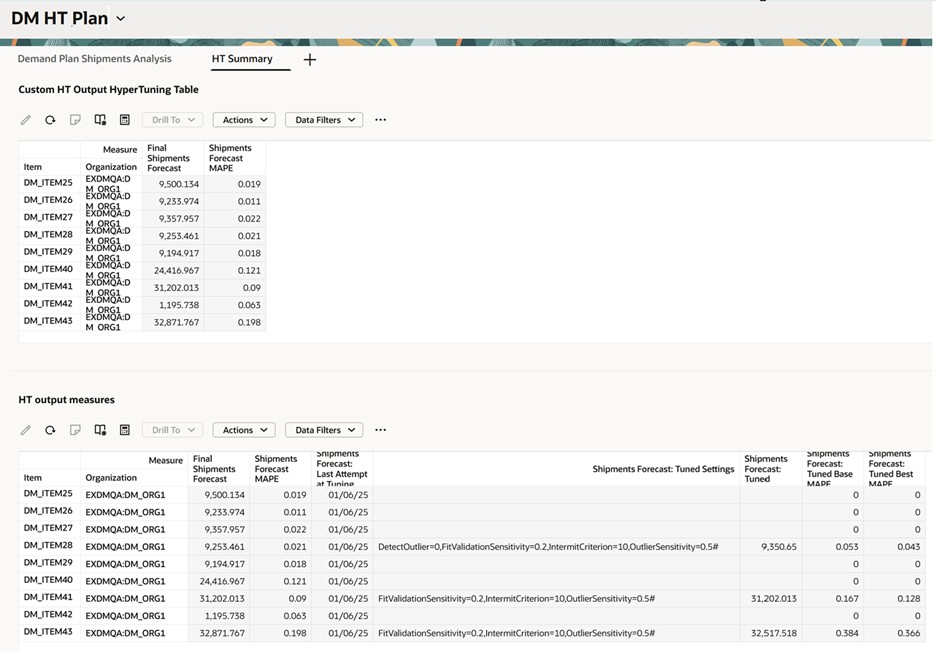Click the plus button to add a new tab

click(309, 59)
